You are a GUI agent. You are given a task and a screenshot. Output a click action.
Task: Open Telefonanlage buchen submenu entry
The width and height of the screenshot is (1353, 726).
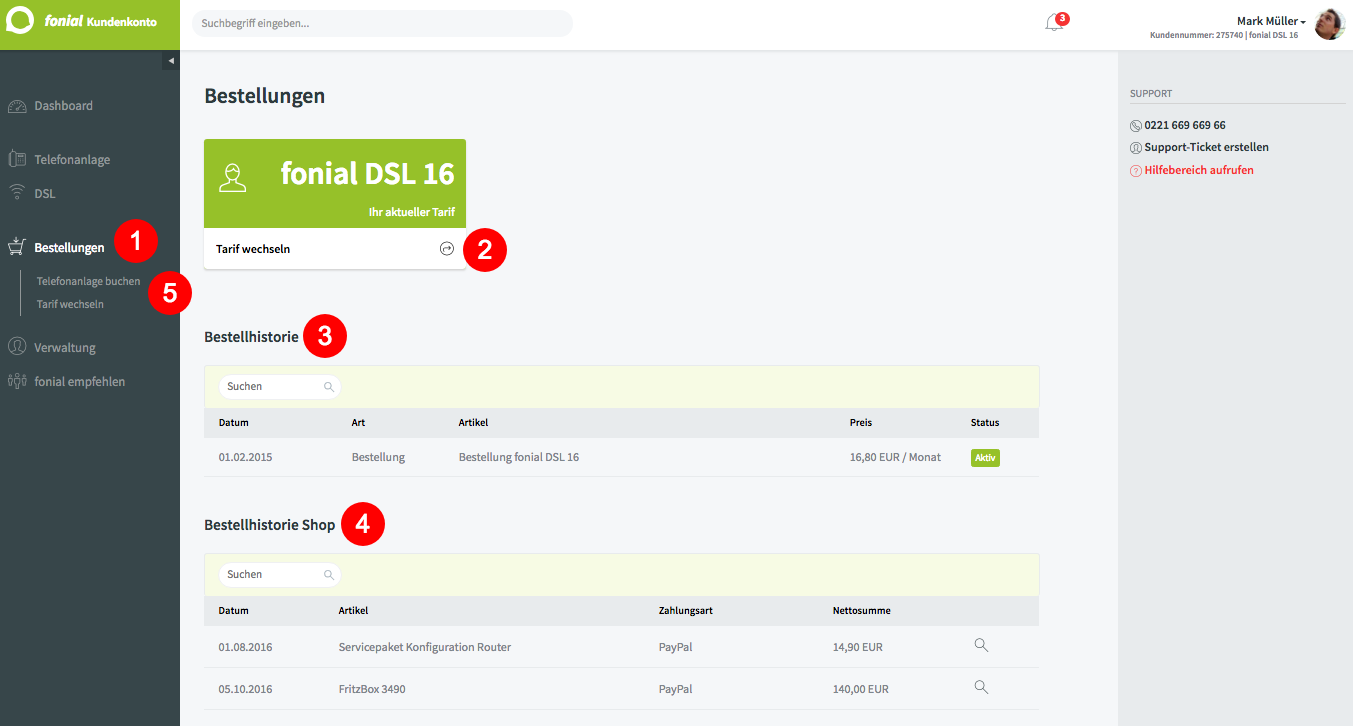pos(89,281)
